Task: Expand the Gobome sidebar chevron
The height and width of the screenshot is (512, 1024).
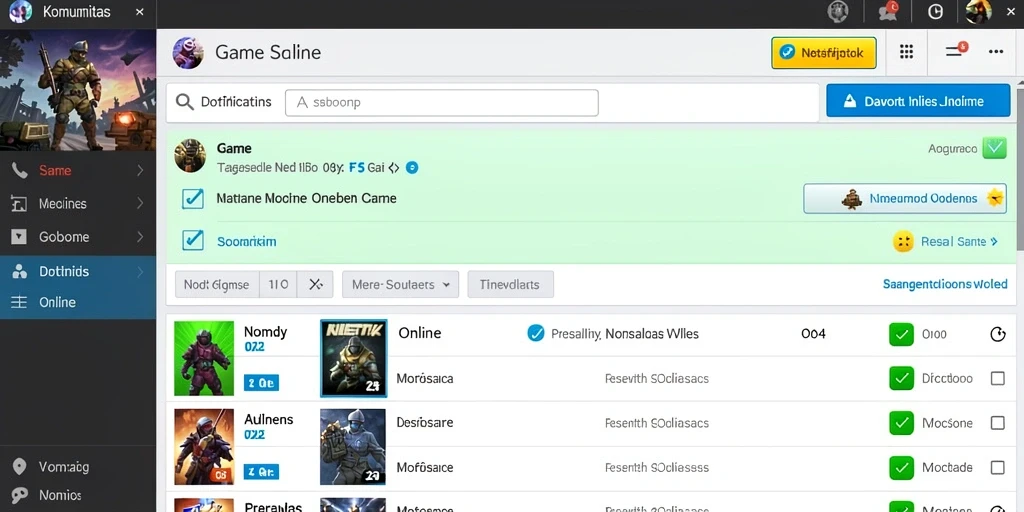Action: tap(140, 237)
